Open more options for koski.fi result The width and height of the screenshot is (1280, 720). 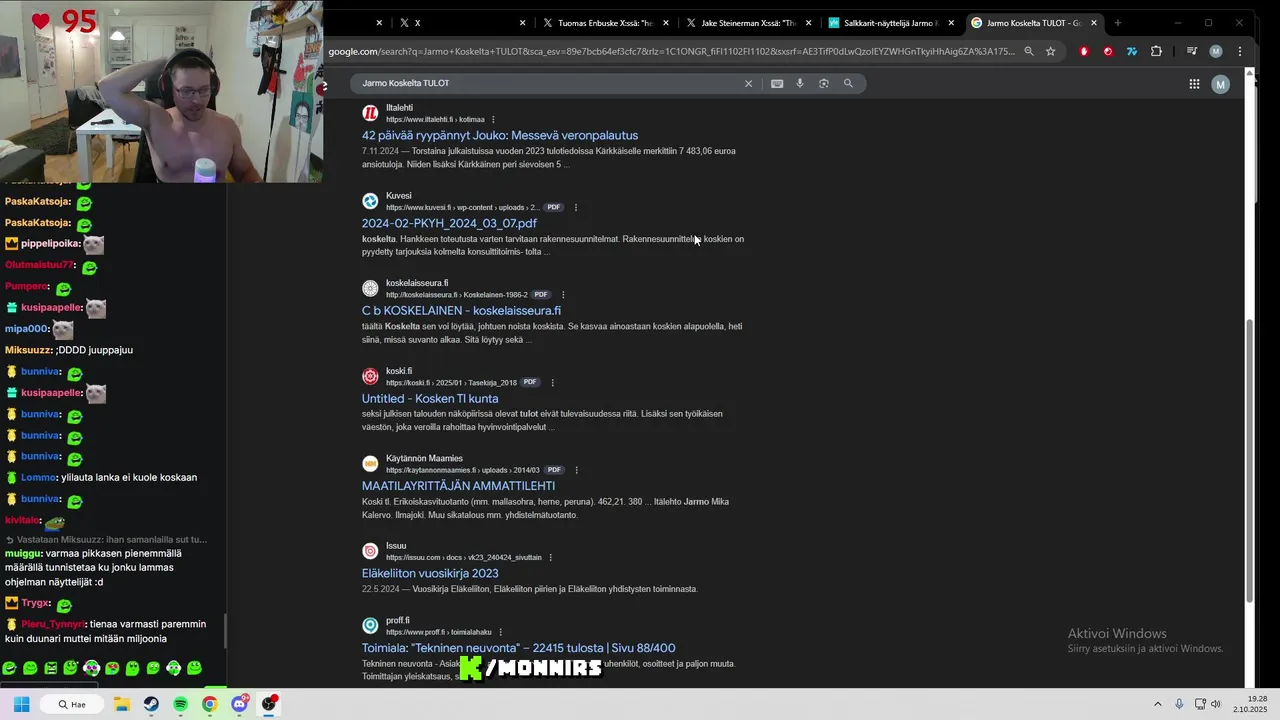(552, 382)
